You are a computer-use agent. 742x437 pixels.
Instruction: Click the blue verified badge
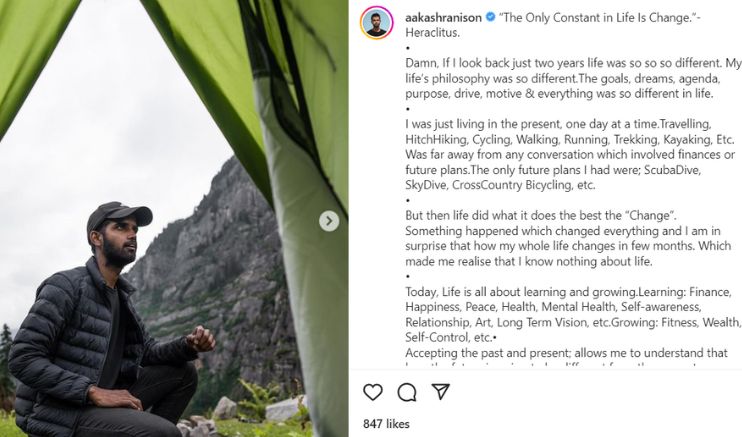coord(491,18)
